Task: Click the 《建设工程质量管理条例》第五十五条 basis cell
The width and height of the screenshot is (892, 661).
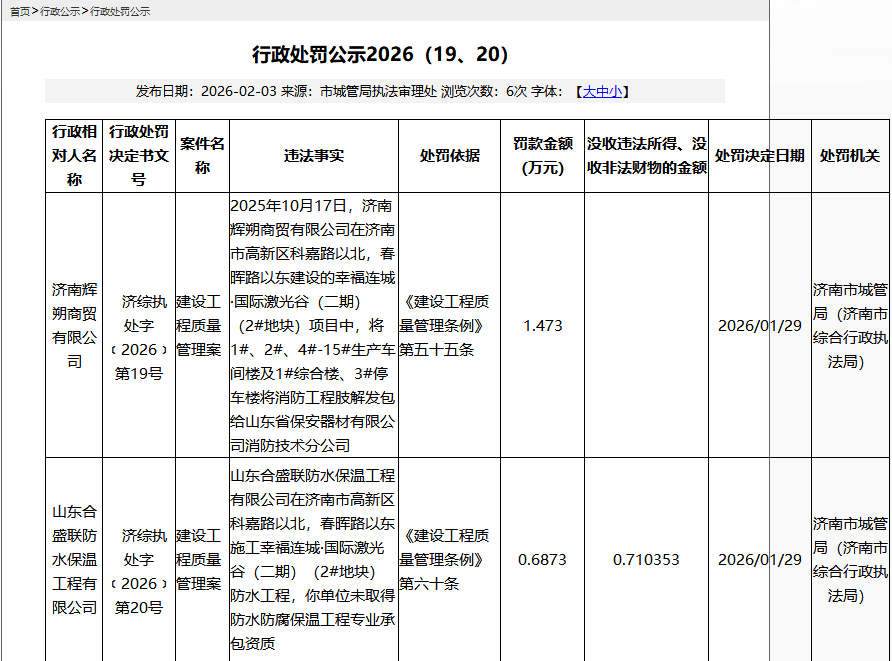Action: pyautogui.click(x=448, y=325)
